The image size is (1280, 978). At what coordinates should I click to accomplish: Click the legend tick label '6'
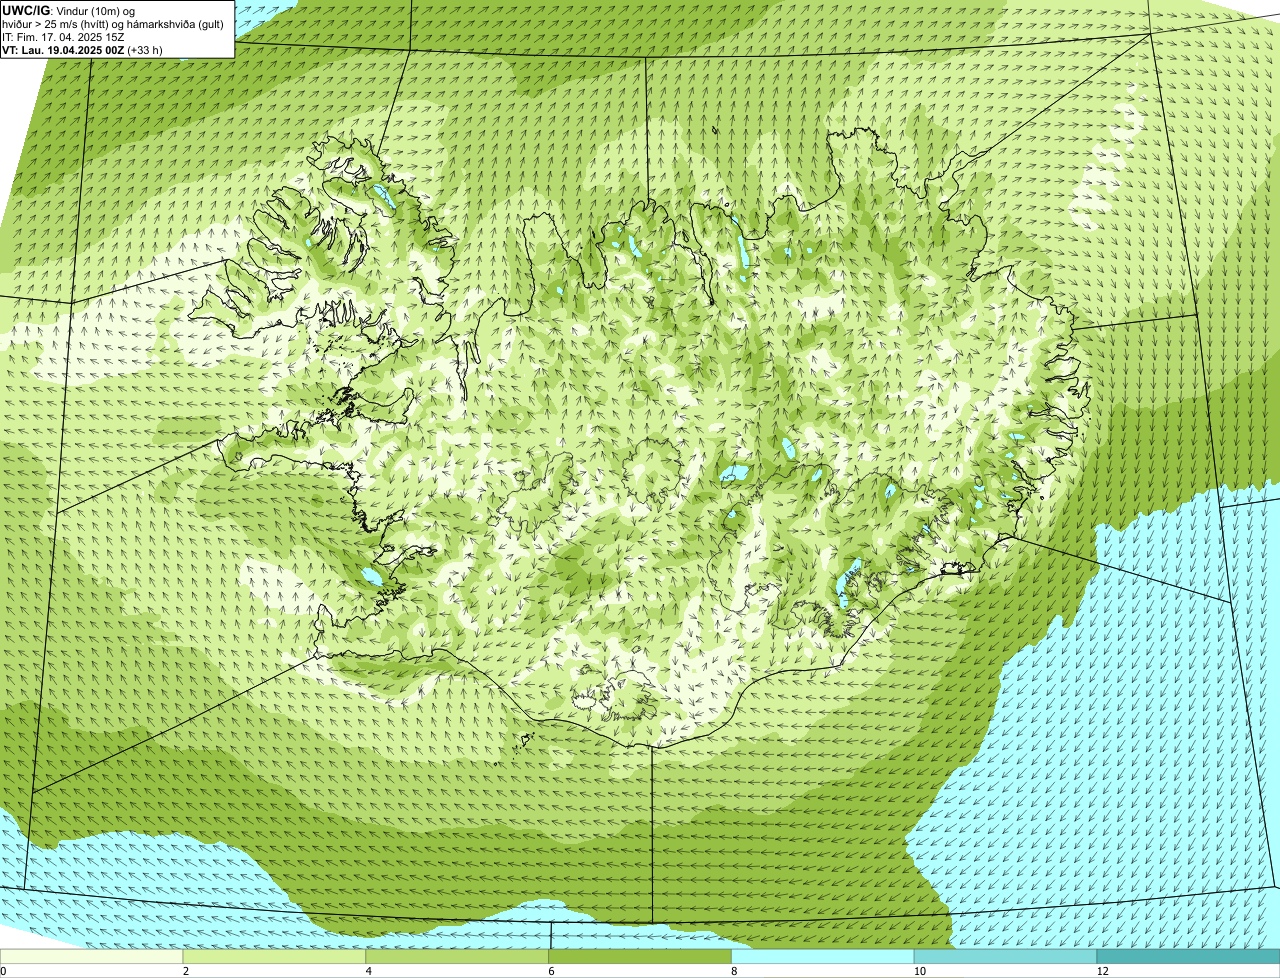point(552,971)
